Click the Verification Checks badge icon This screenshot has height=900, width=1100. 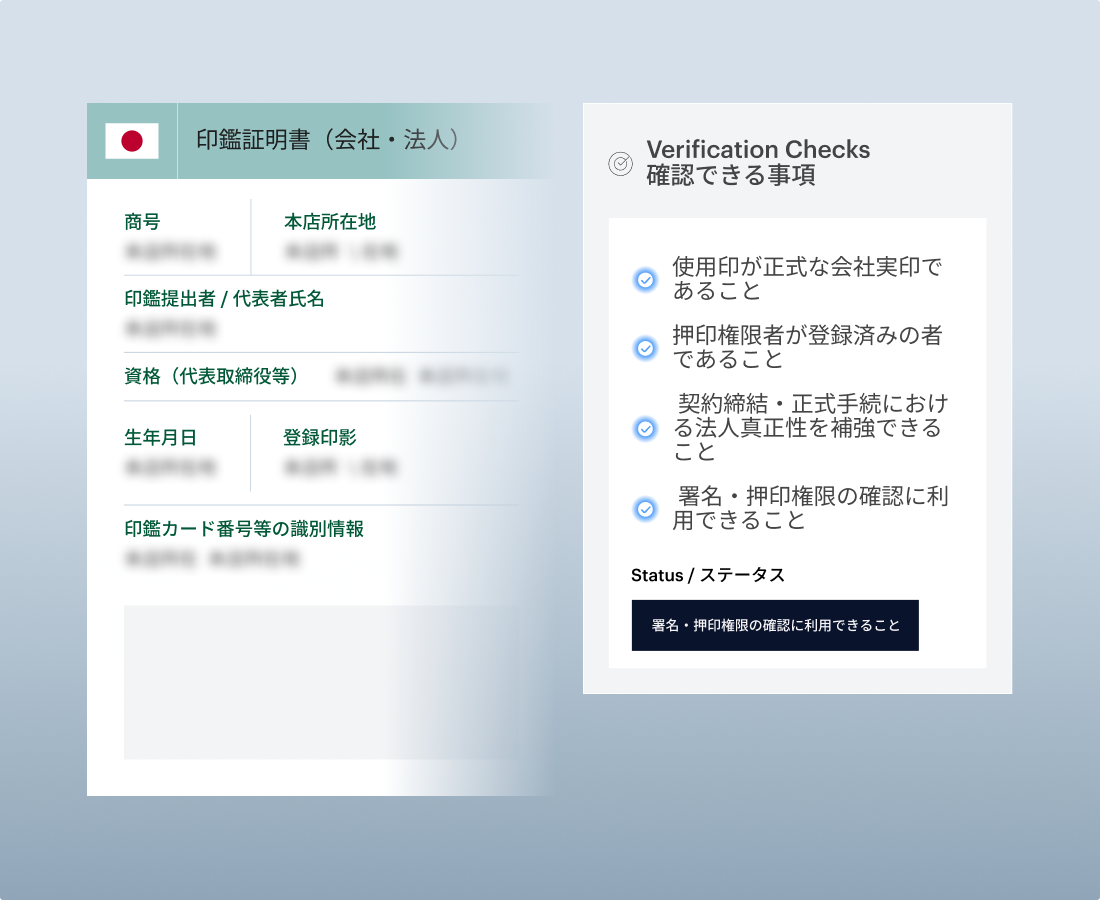(620, 163)
